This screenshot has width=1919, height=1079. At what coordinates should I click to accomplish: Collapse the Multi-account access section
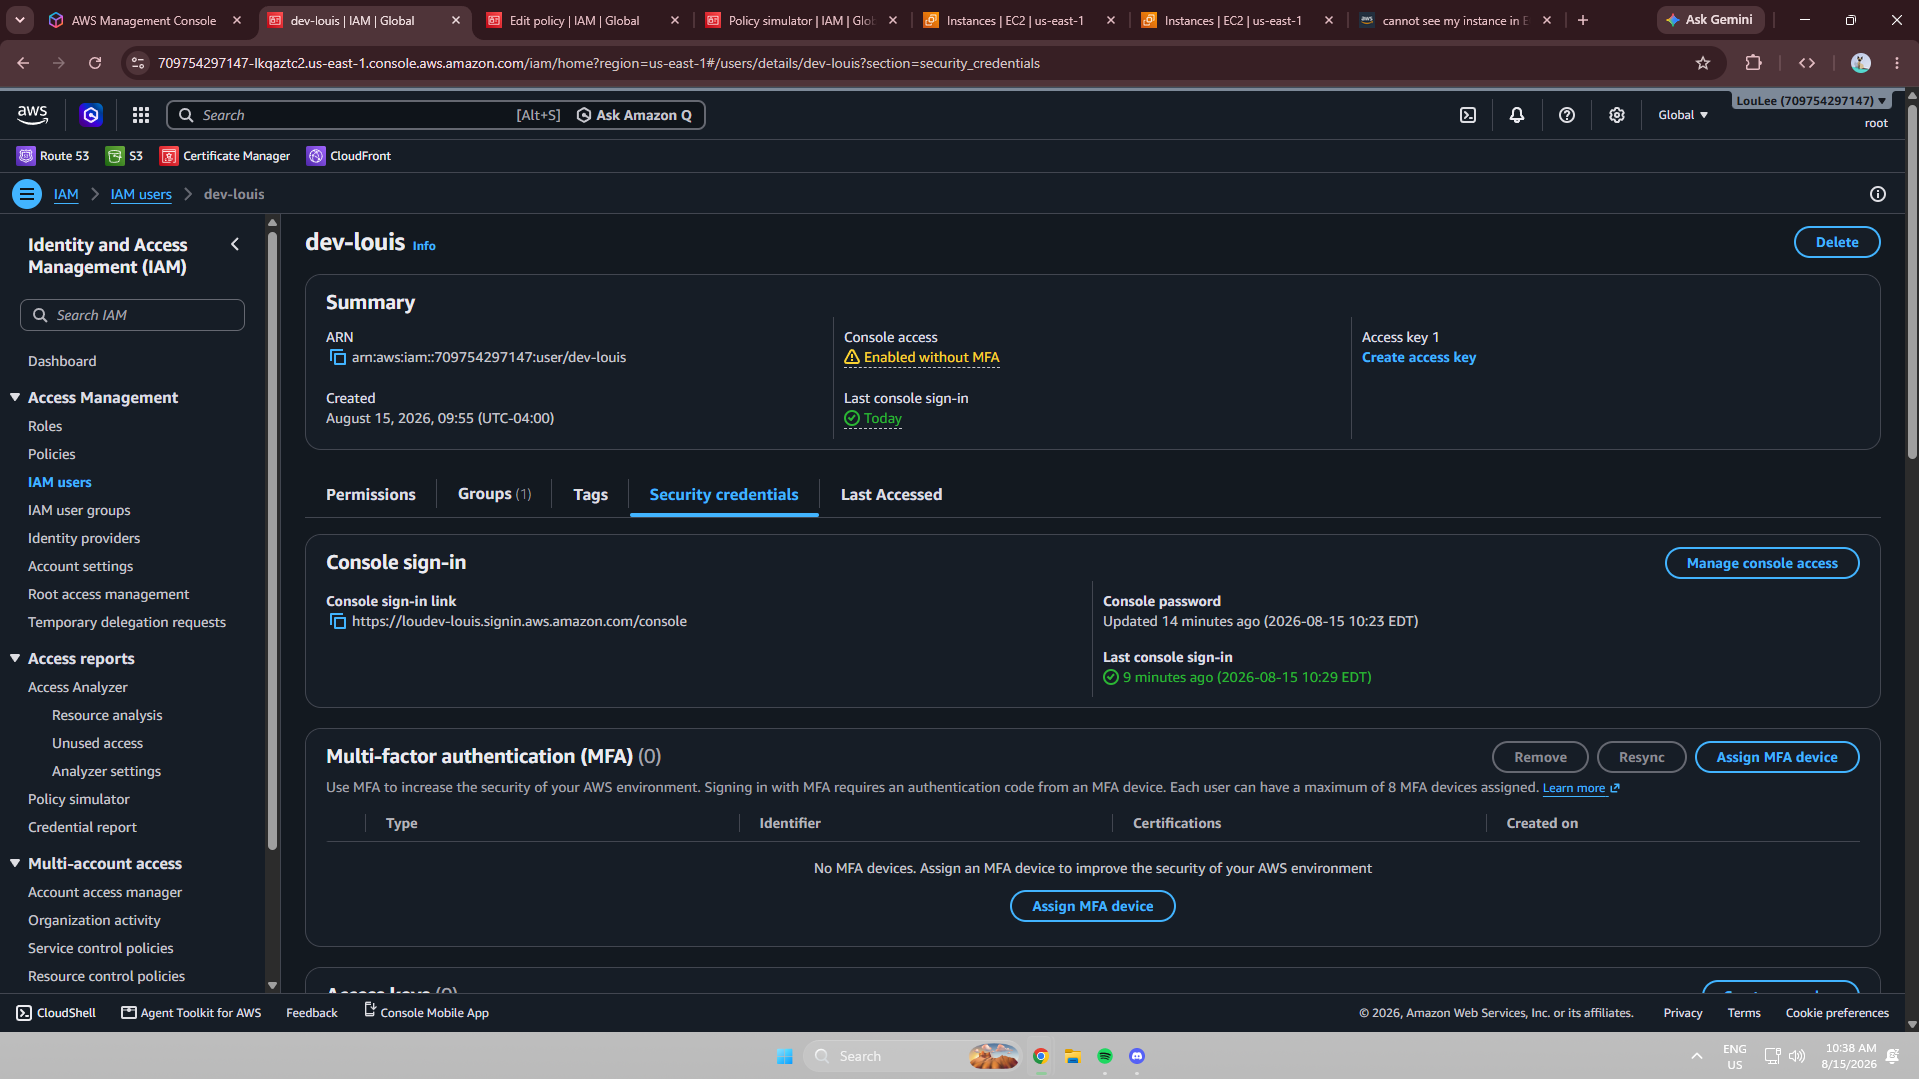pos(15,863)
